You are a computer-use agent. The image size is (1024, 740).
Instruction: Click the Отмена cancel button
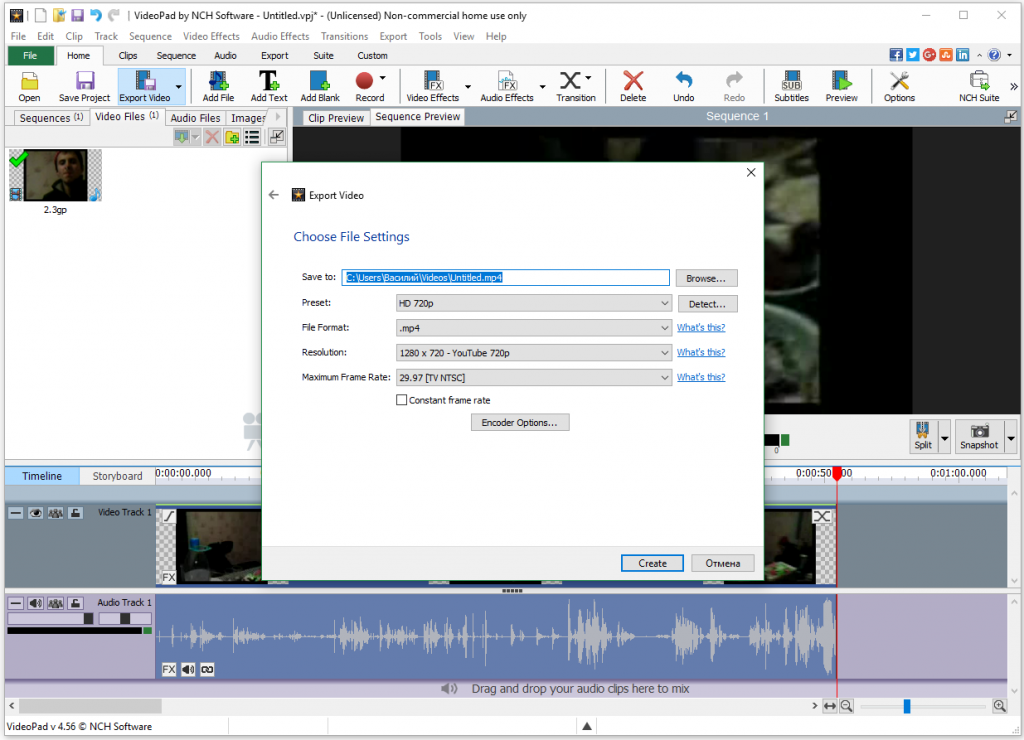tap(723, 563)
